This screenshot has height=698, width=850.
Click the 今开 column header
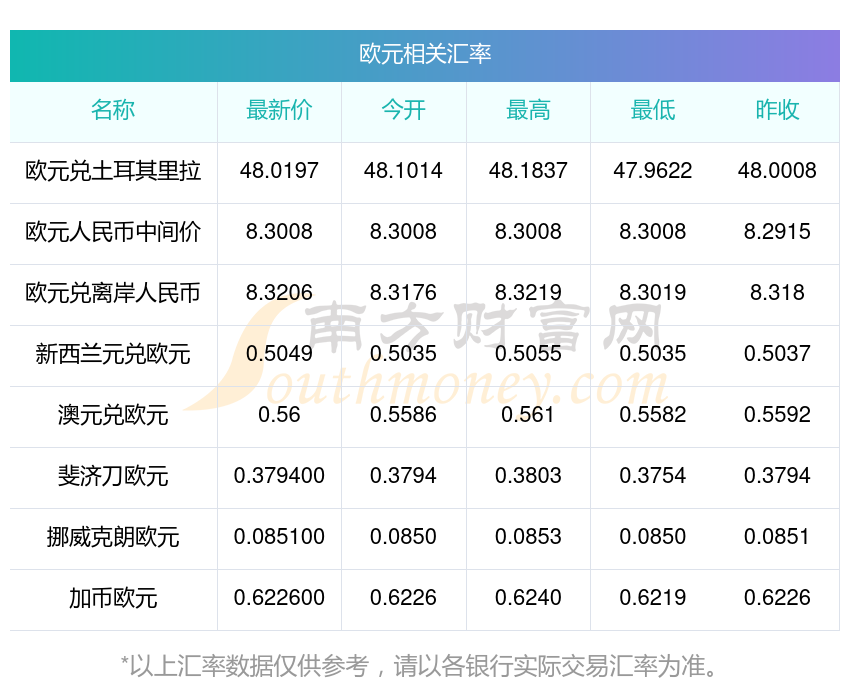(x=403, y=110)
